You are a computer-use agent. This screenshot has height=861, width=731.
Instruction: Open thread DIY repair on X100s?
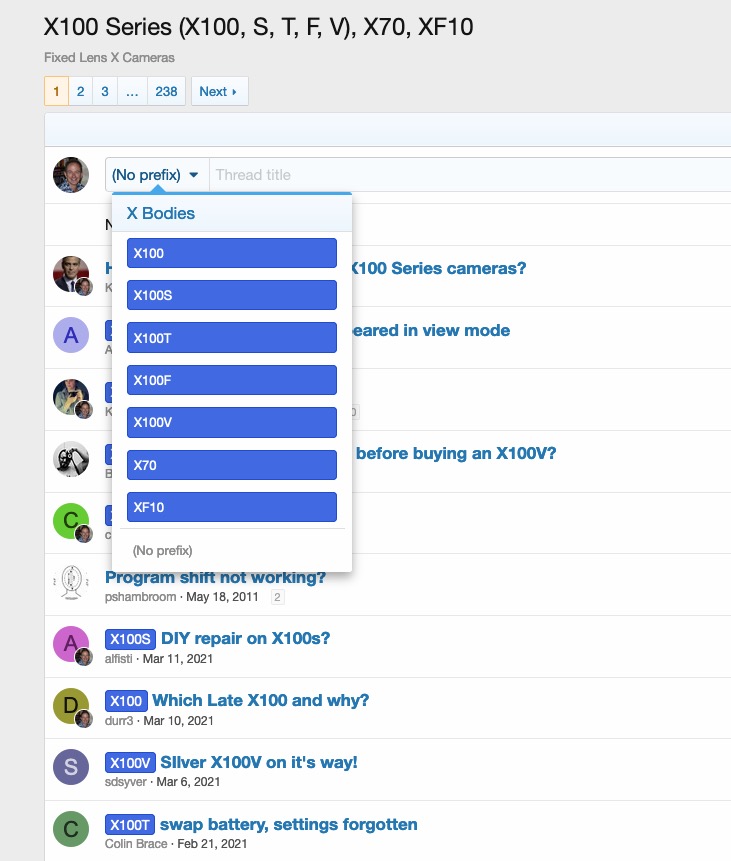(x=245, y=638)
